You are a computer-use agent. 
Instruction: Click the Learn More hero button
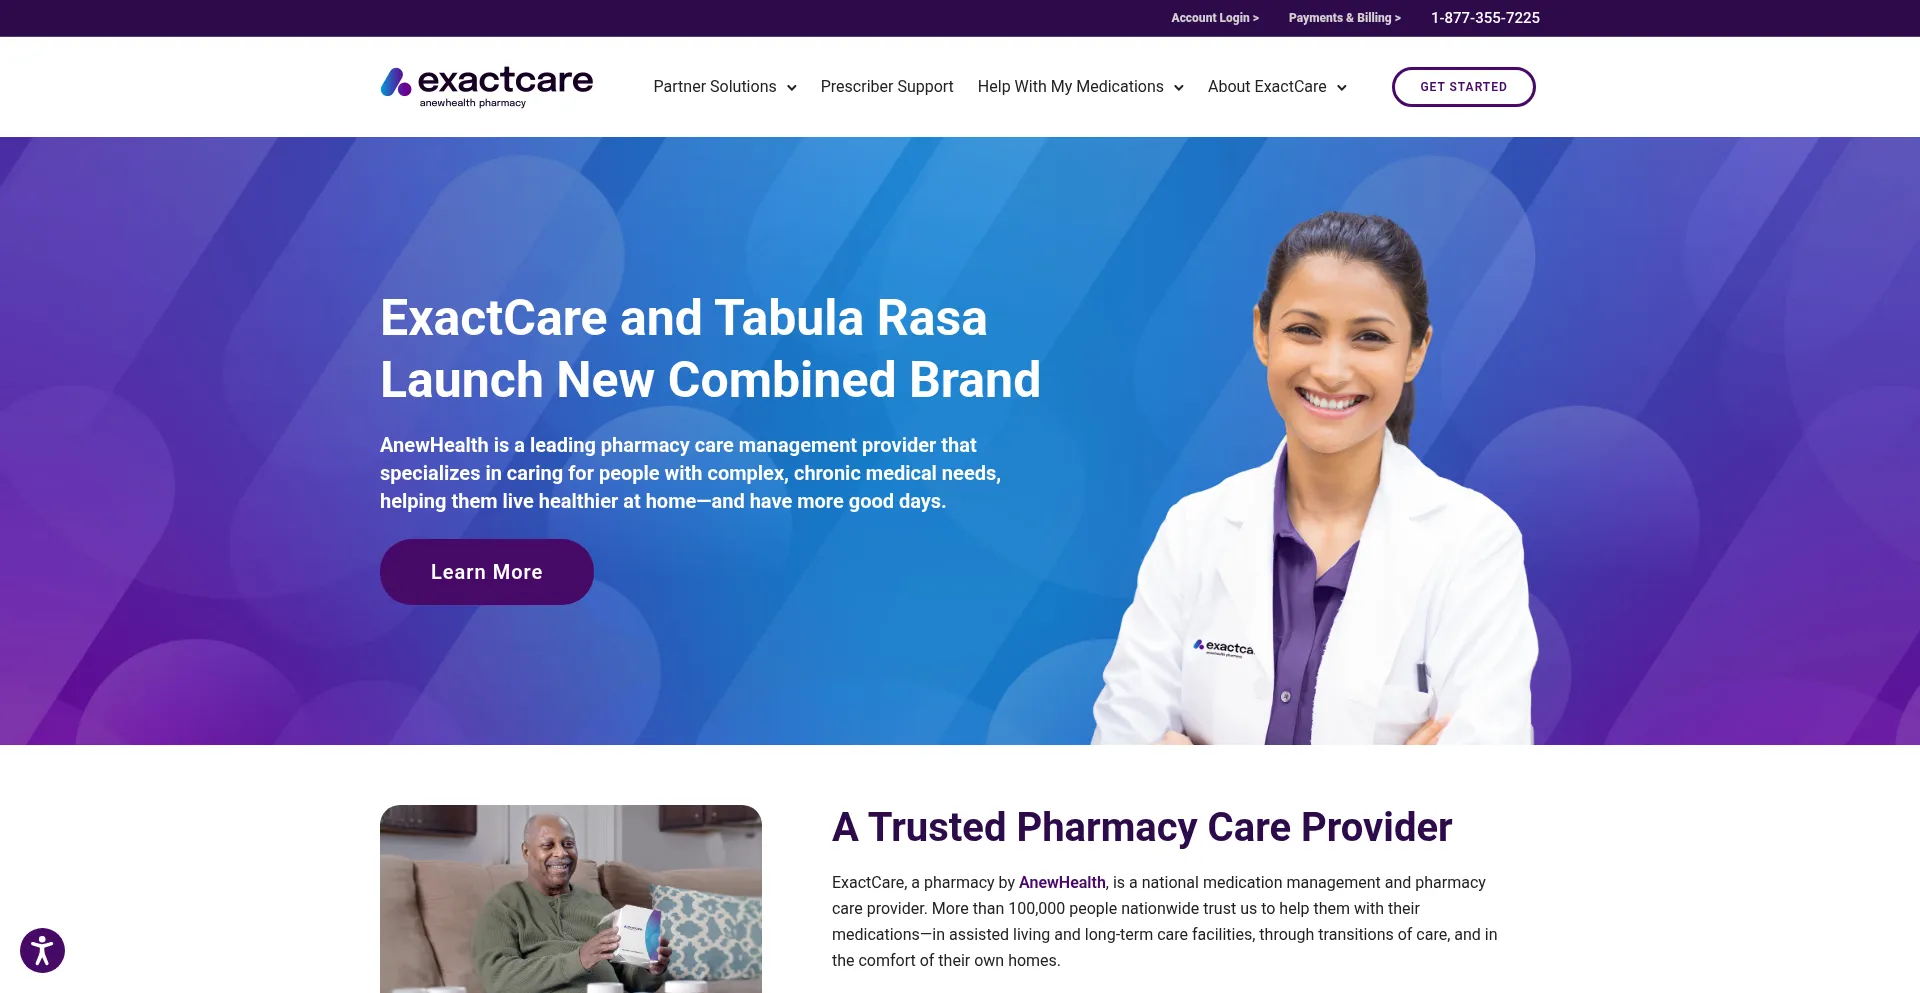(487, 572)
